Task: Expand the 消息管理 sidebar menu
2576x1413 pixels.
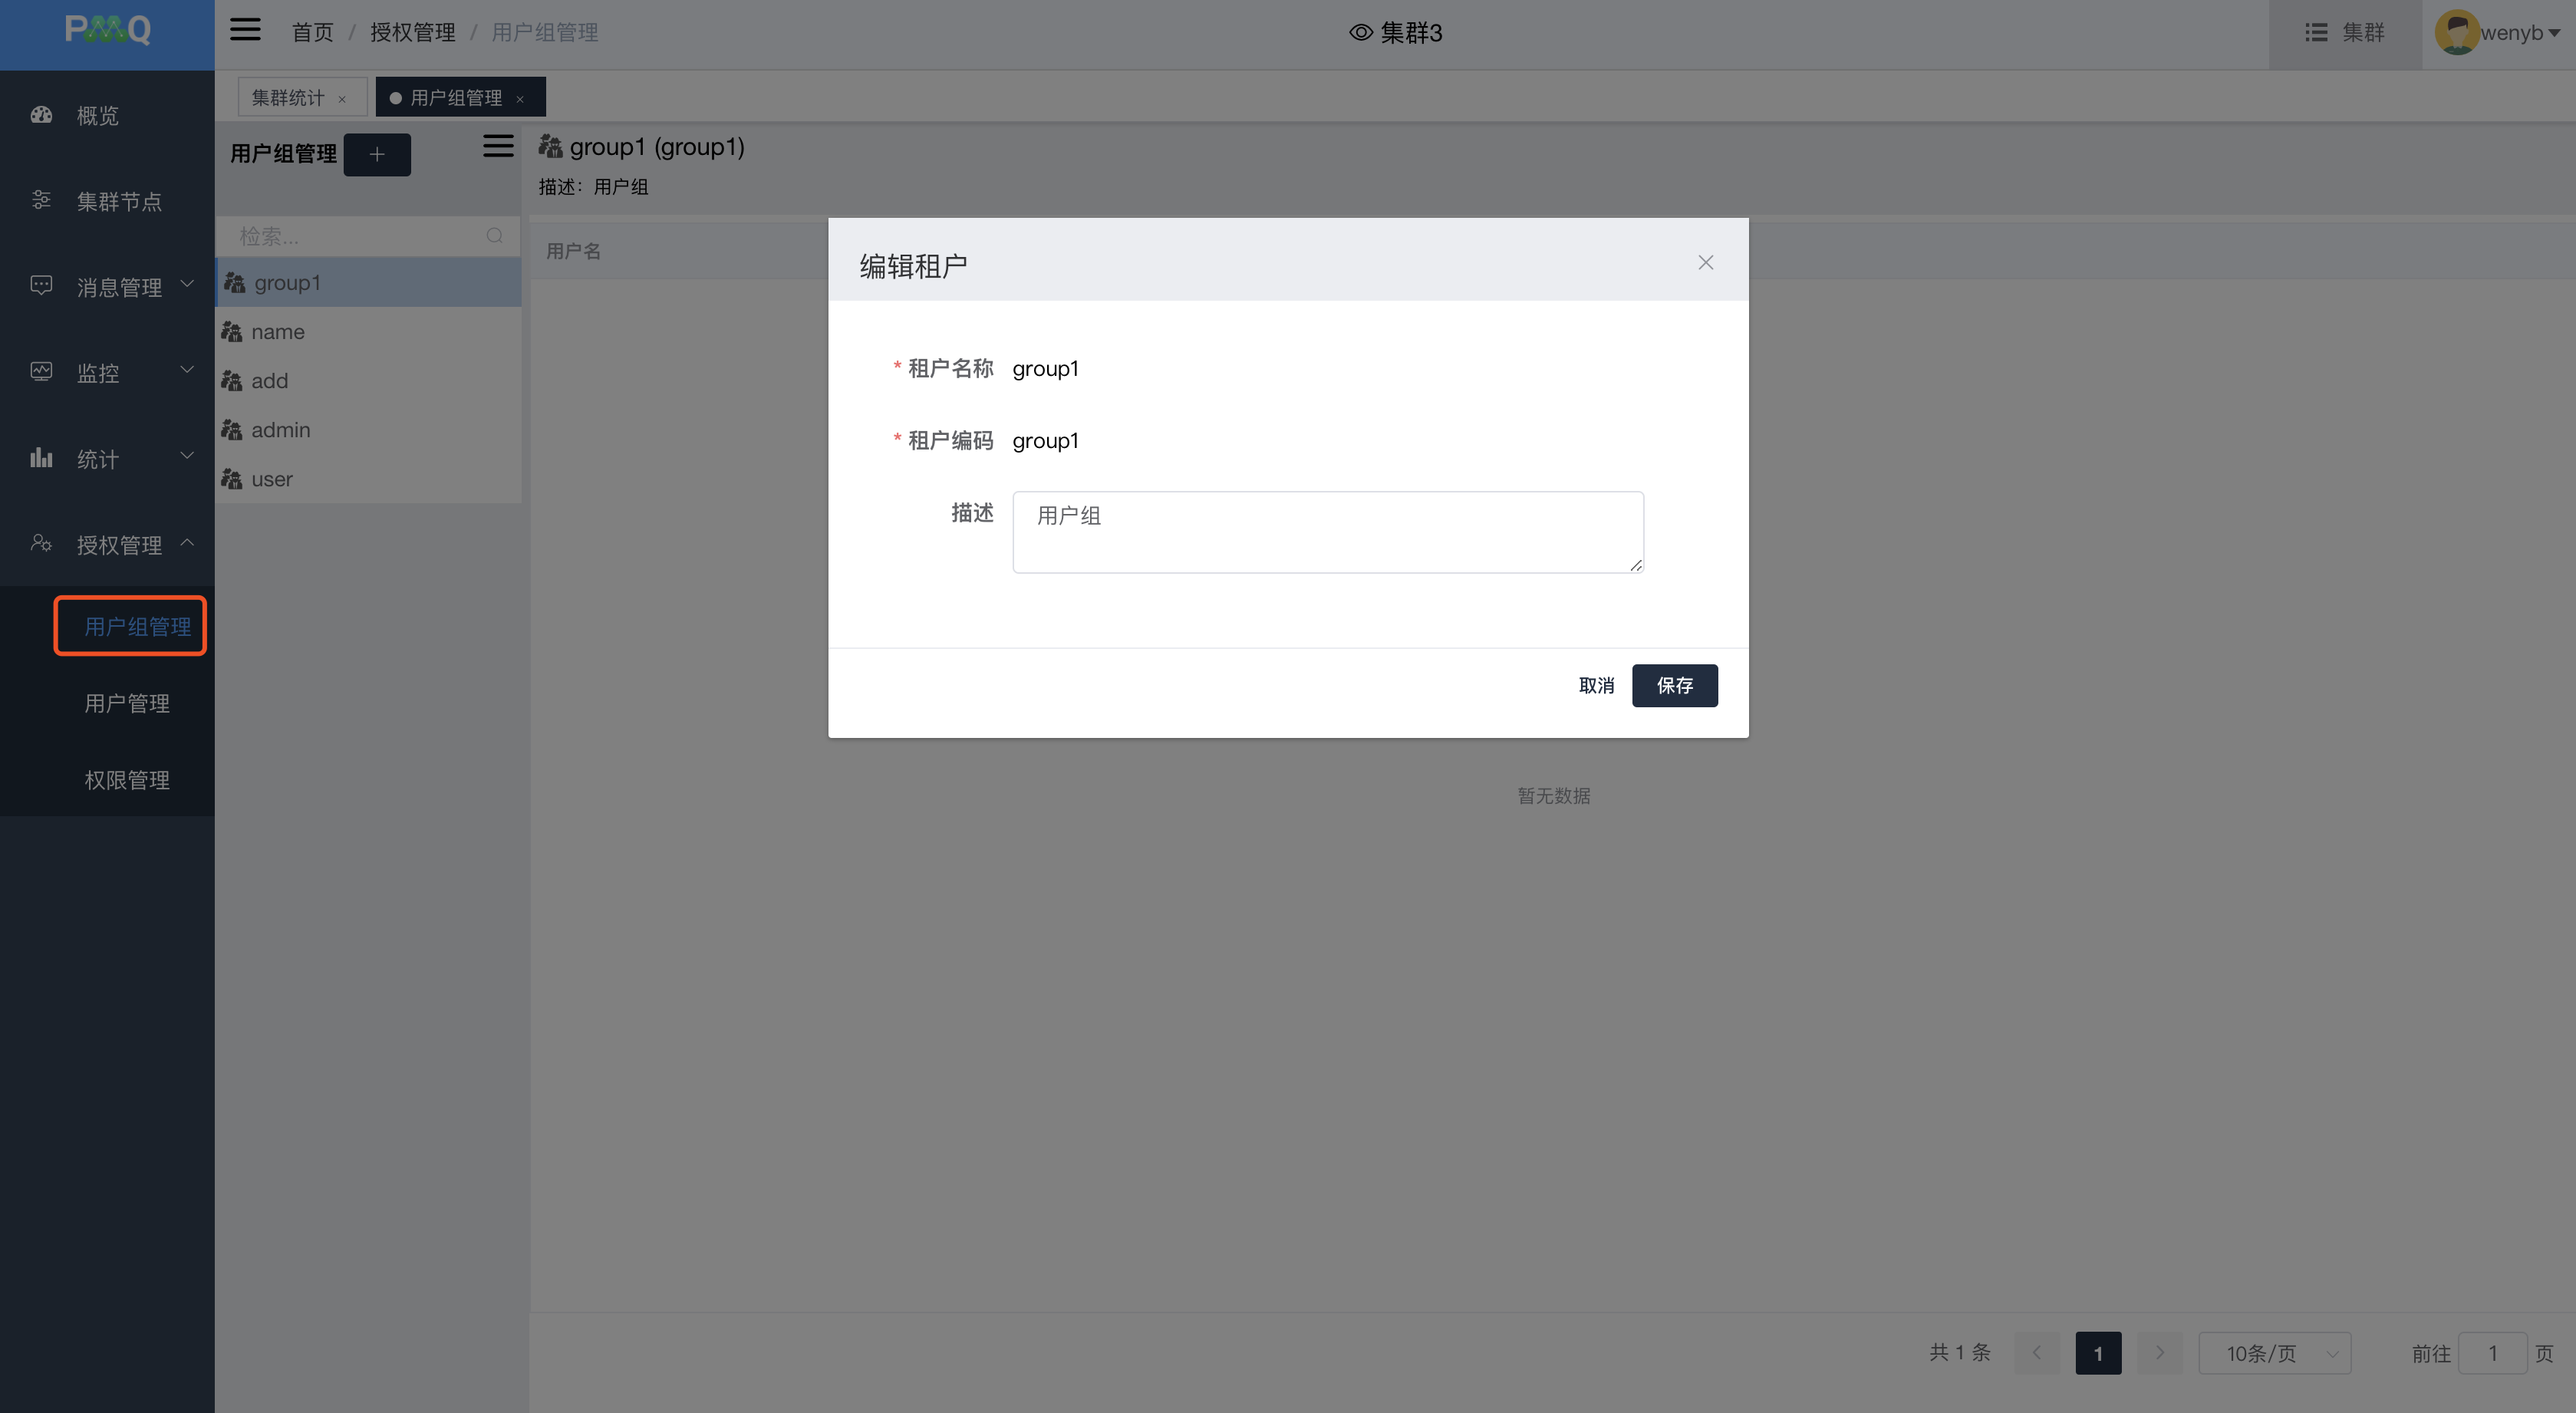Action: [x=118, y=287]
